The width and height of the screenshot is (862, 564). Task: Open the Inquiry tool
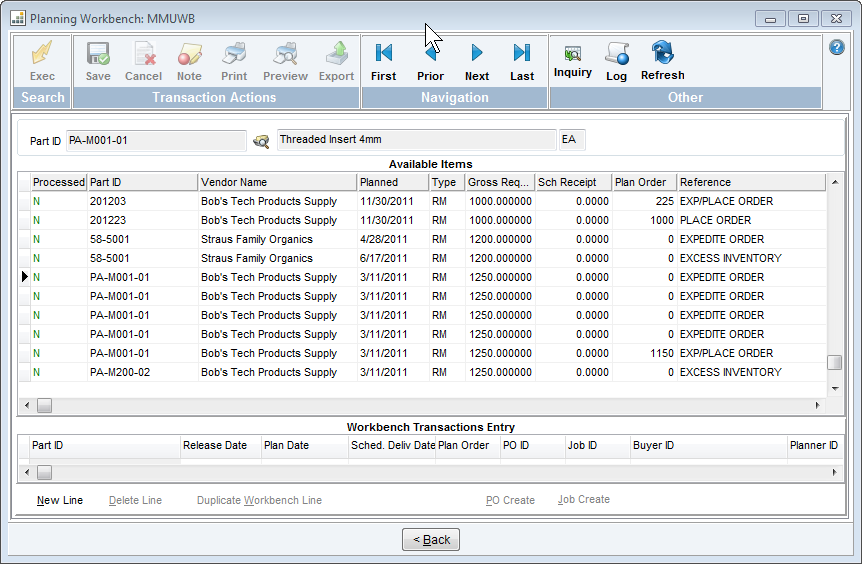pos(572,60)
